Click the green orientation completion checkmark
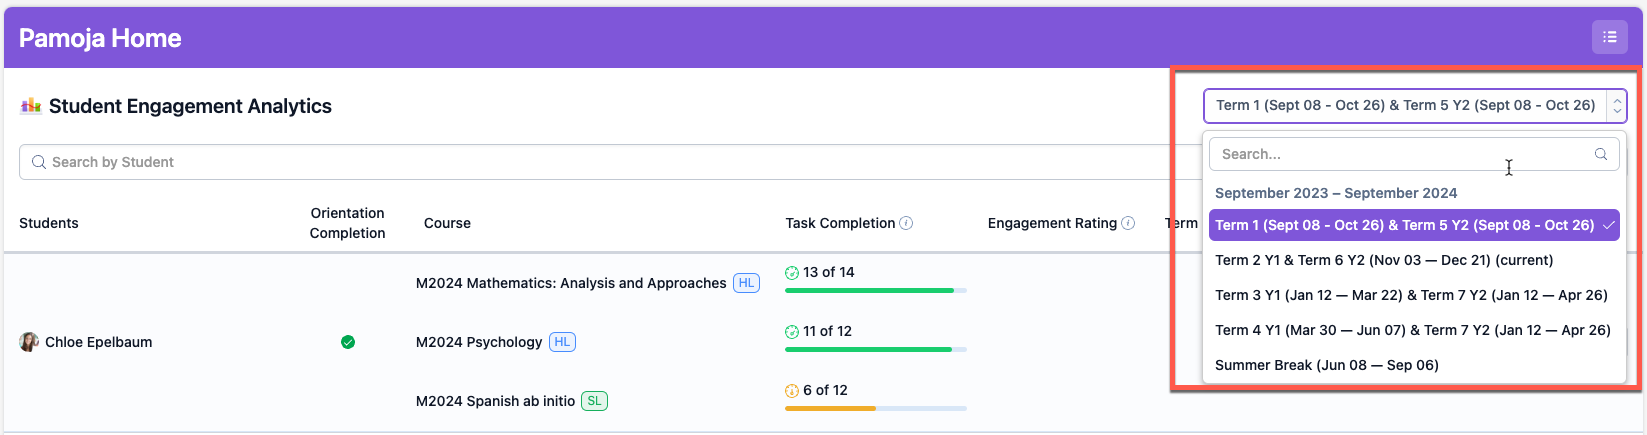 348,342
